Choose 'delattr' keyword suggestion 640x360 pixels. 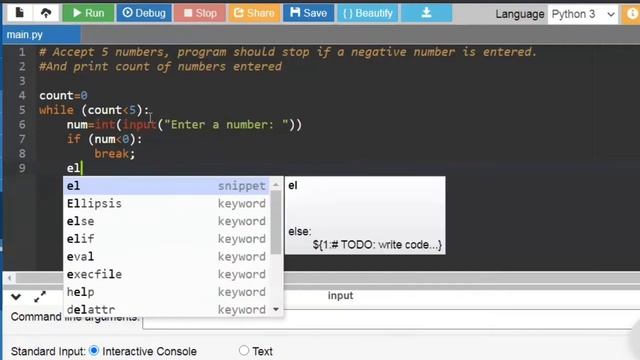point(167,309)
